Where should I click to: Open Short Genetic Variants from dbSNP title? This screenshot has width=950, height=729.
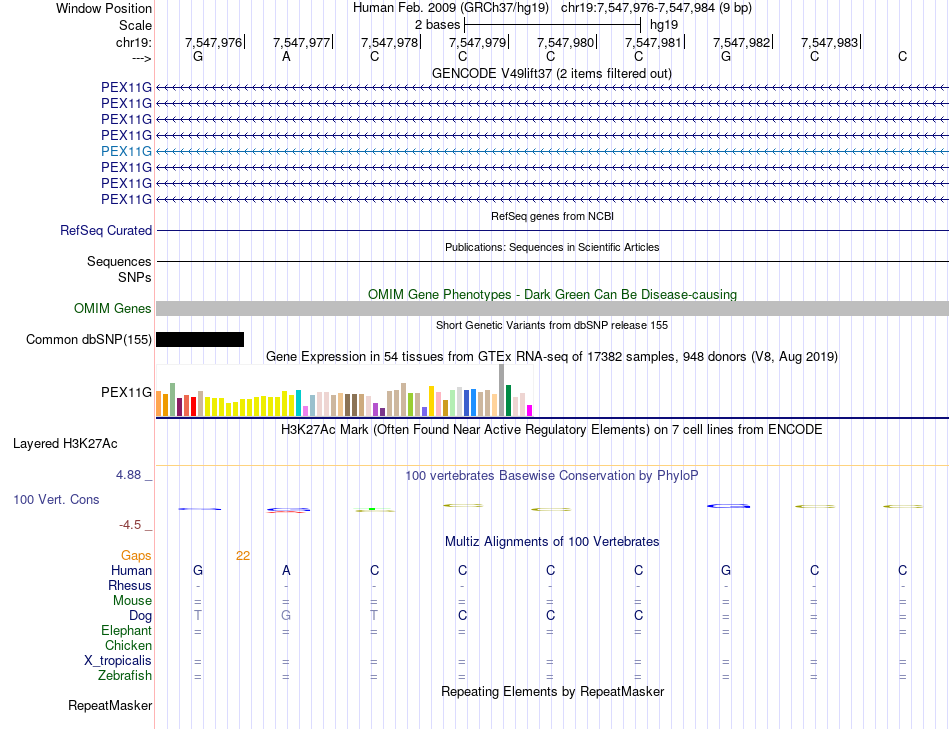[552, 325]
